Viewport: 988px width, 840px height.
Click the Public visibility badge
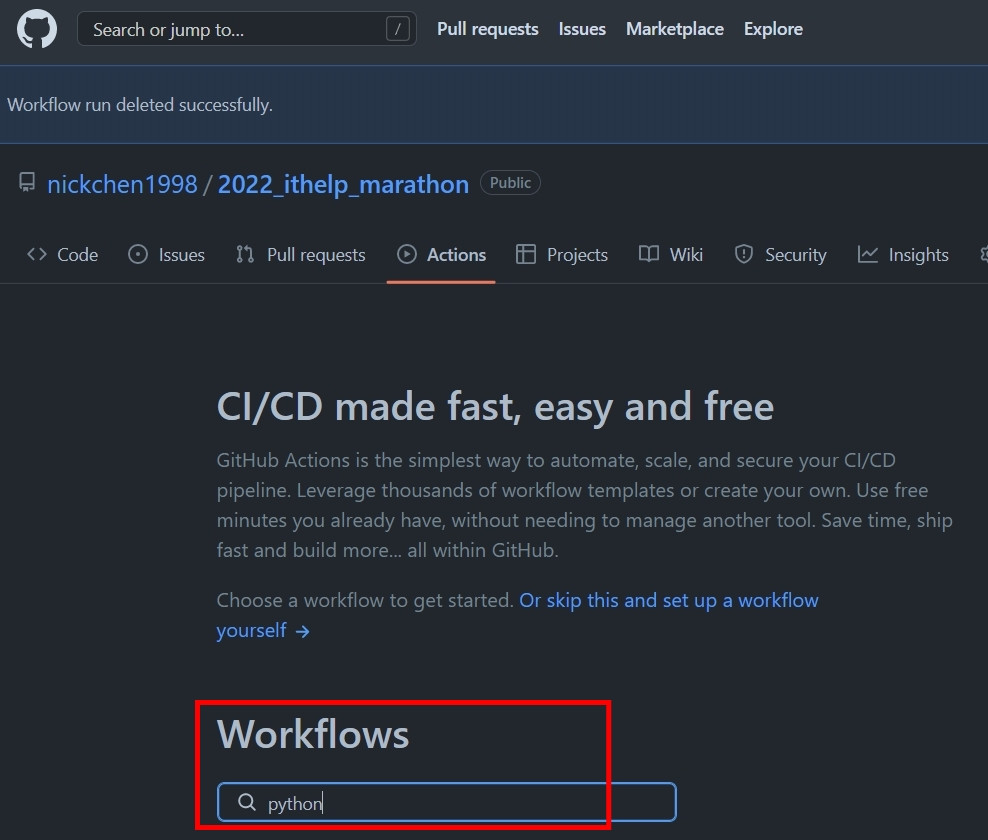pyautogui.click(x=510, y=183)
